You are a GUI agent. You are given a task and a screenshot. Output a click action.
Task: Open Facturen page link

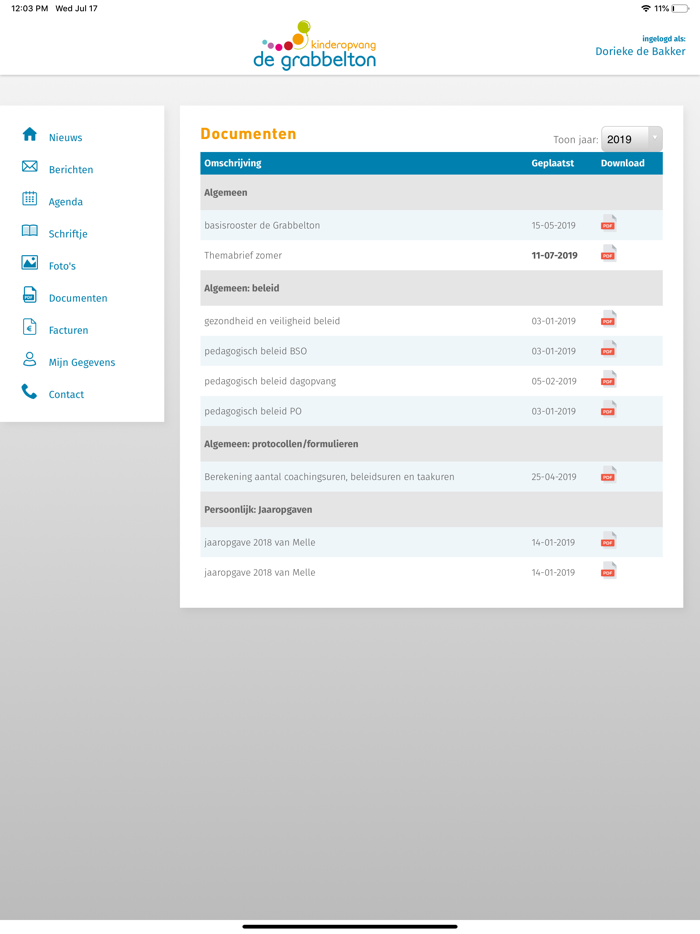[x=69, y=331]
